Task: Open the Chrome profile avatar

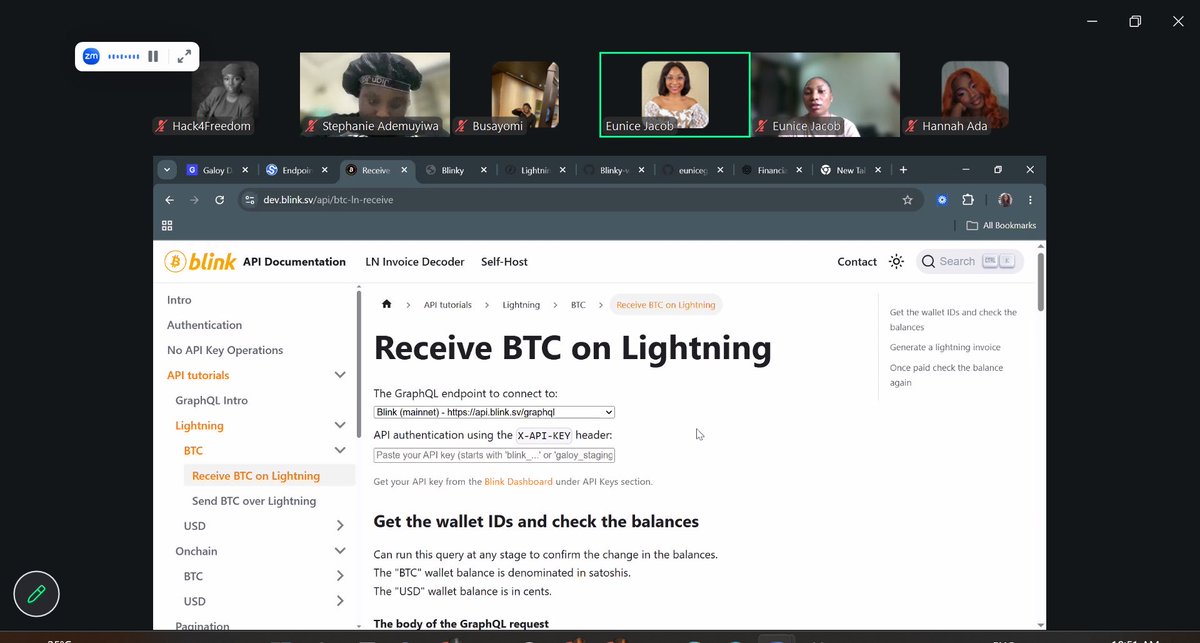Action: point(1005,200)
